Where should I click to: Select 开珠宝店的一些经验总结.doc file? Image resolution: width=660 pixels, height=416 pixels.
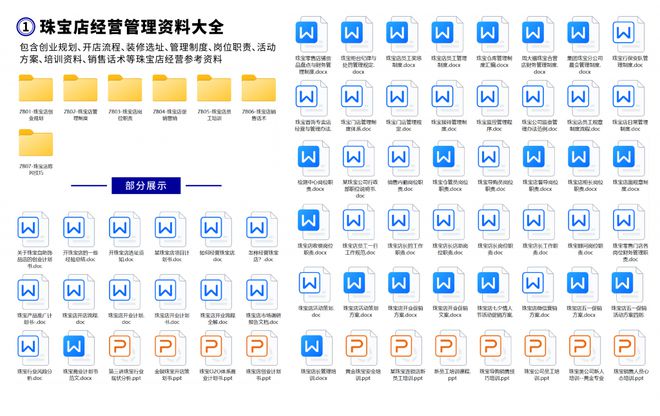coord(78,230)
